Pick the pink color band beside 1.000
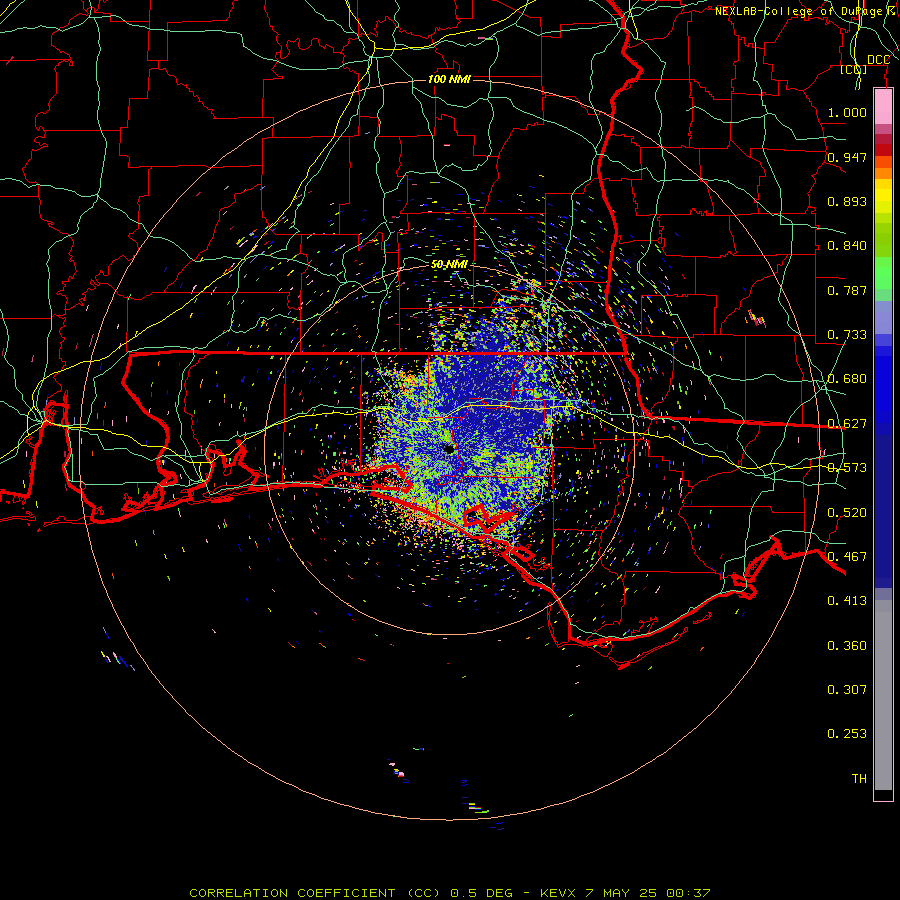900x900 pixels. click(x=883, y=107)
